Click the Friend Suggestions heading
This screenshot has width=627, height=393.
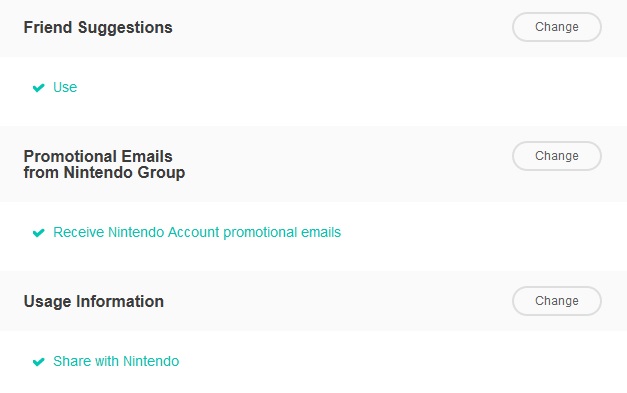coord(98,28)
